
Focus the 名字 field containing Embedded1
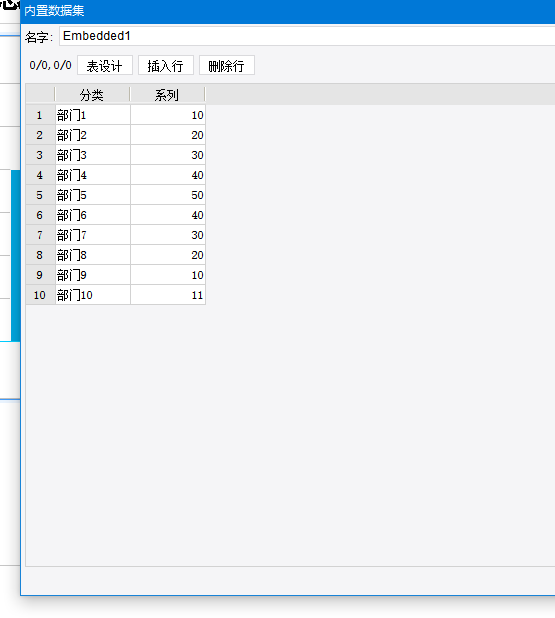pos(307,36)
